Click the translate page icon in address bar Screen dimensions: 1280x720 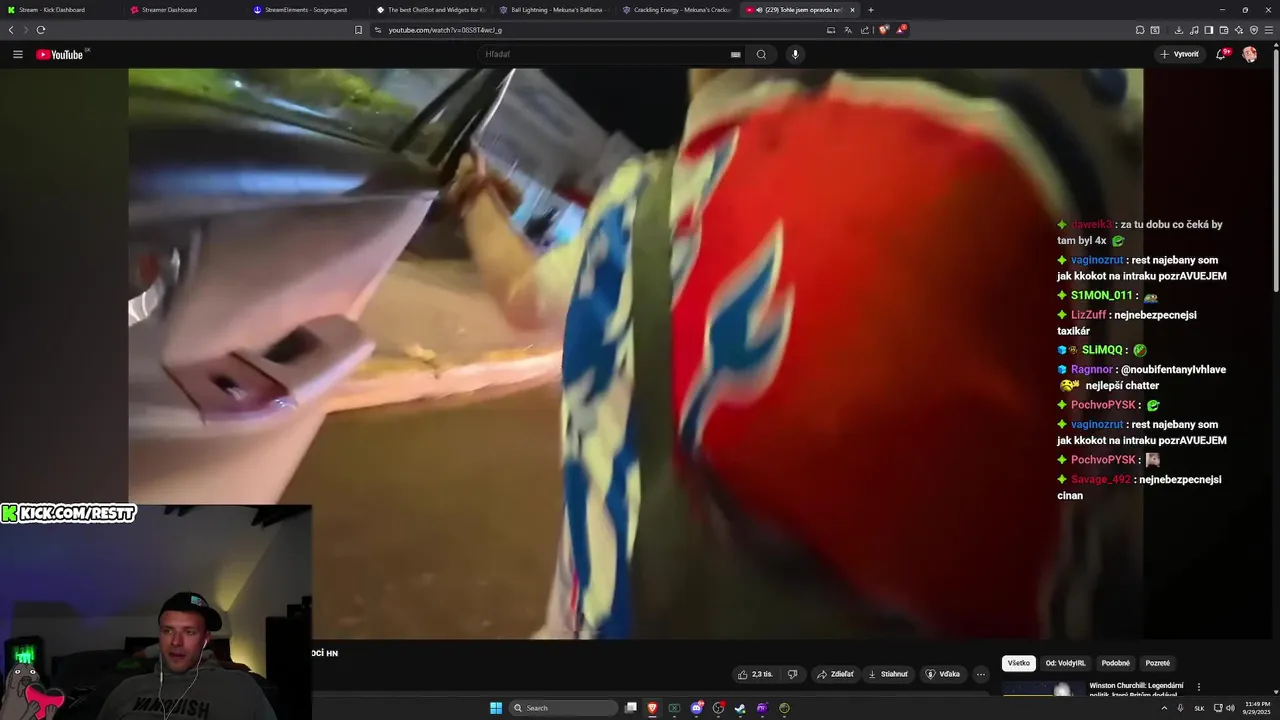pyautogui.click(x=848, y=30)
